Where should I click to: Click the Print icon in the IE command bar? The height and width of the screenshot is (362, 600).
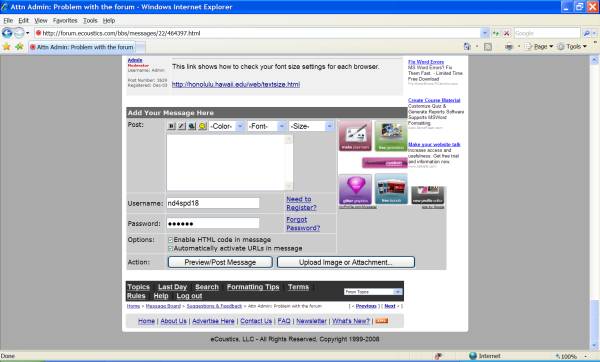[x=509, y=47]
